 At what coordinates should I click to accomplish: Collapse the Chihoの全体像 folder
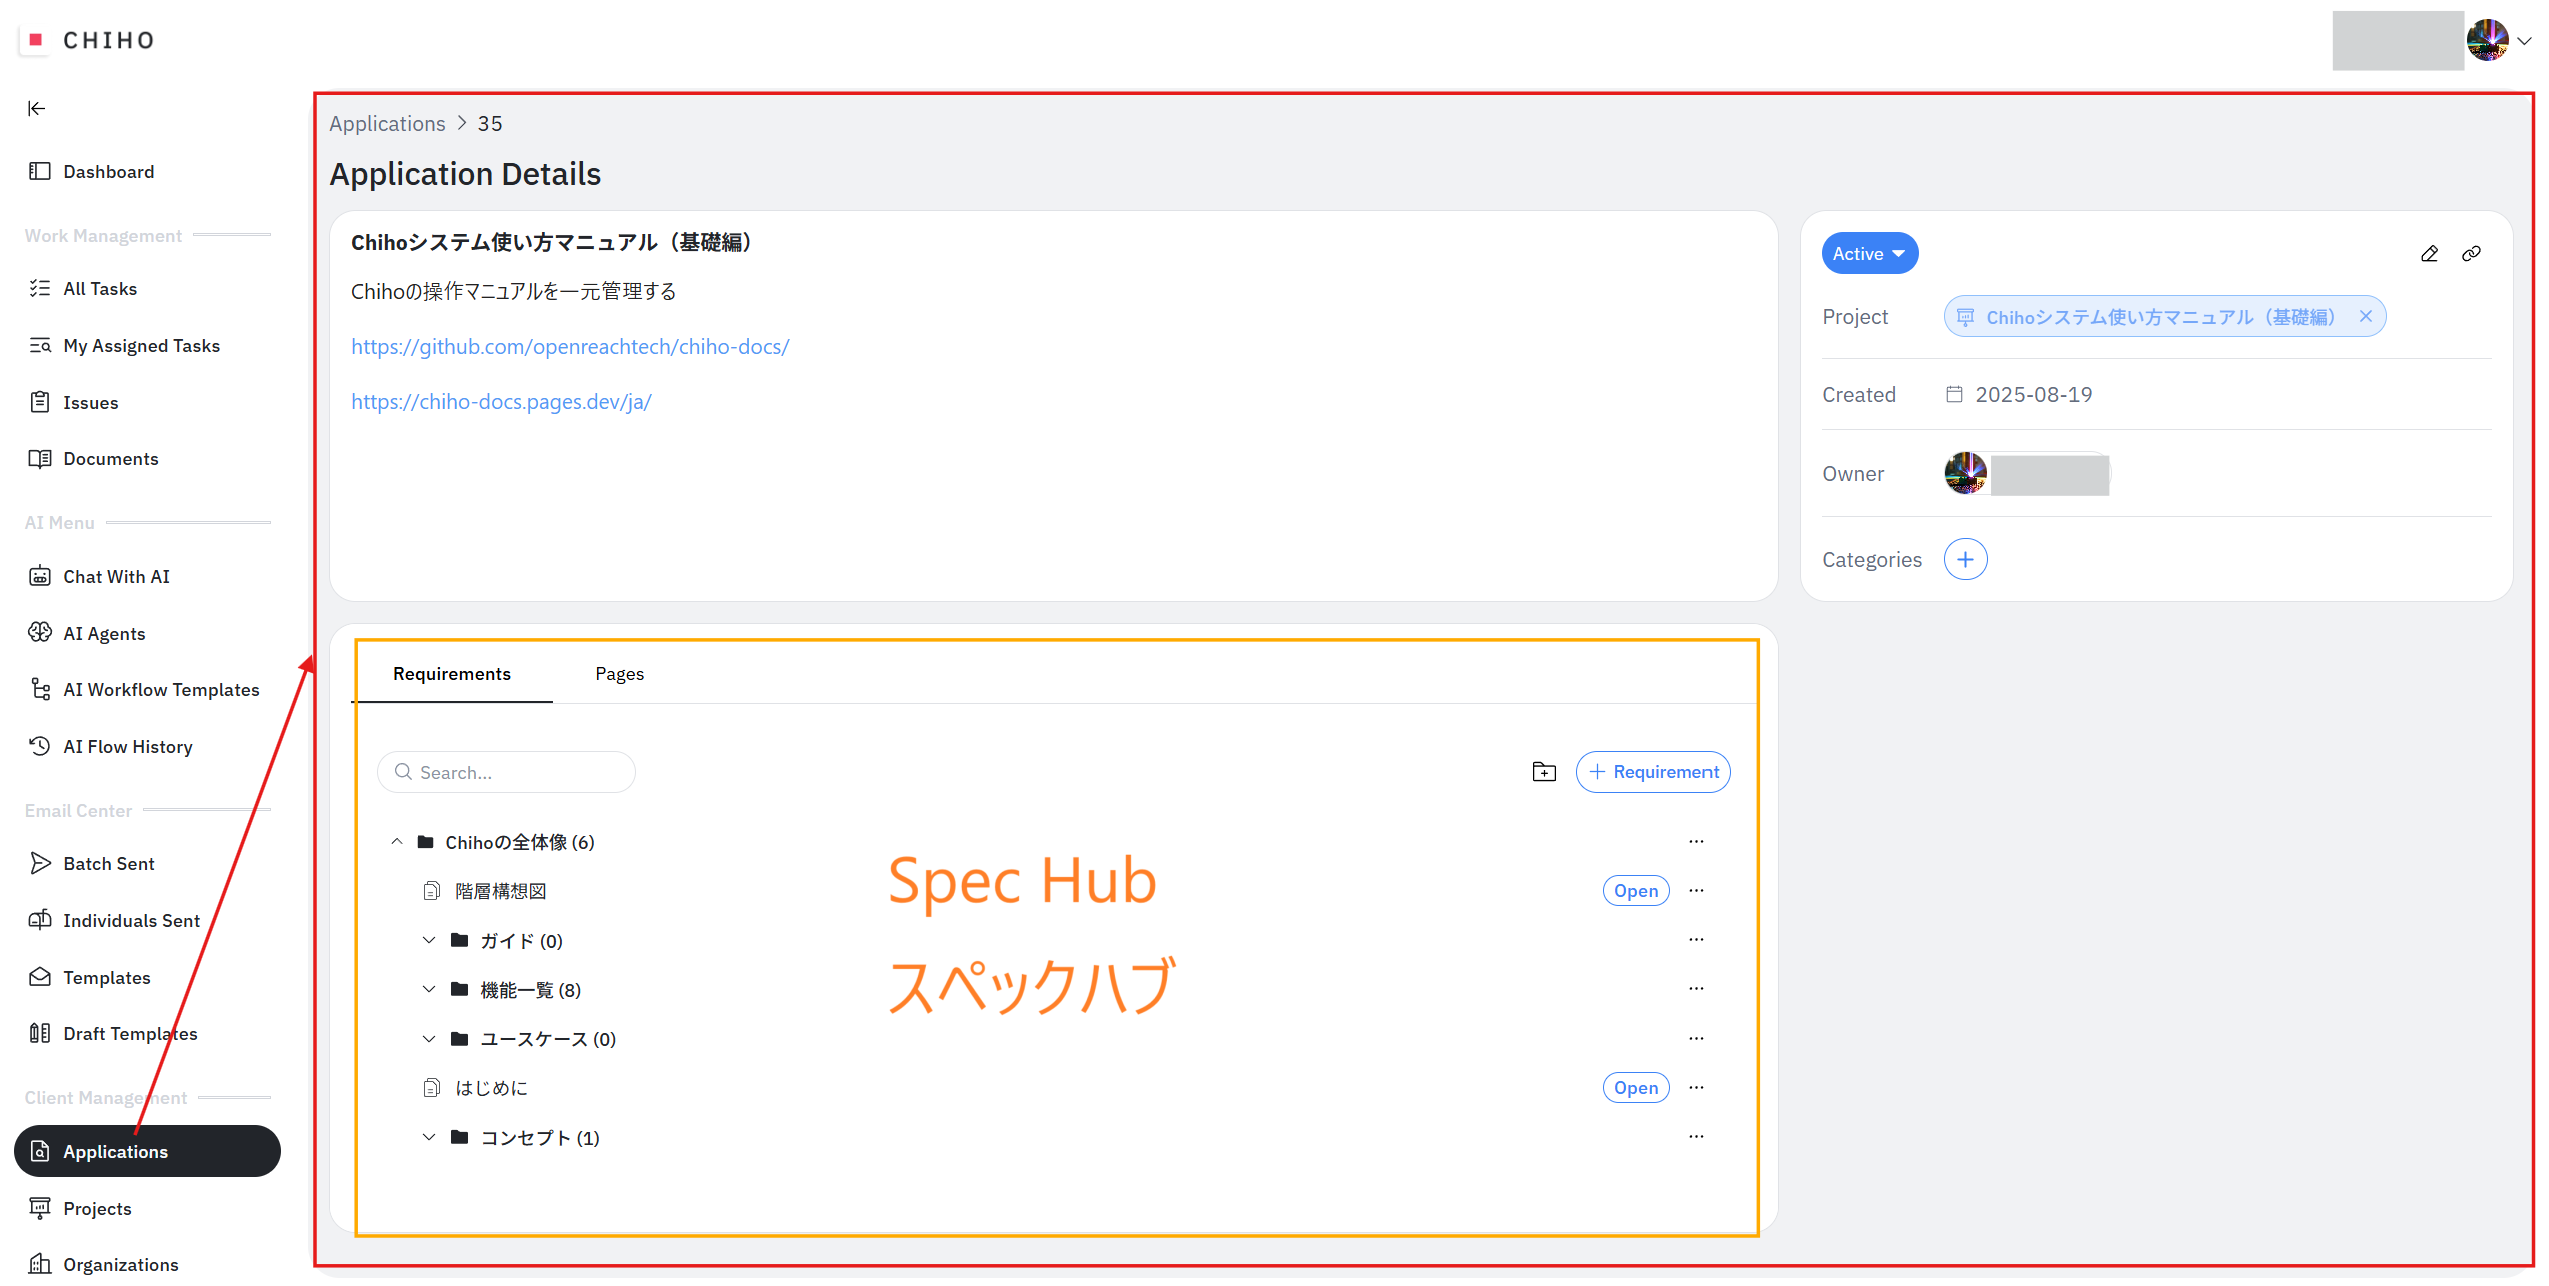[x=397, y=842]
